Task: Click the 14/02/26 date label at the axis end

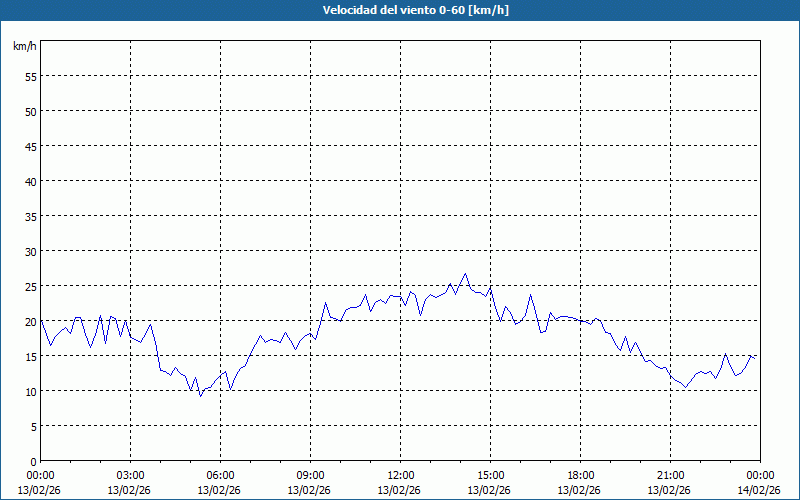Action: coord(760,490)
